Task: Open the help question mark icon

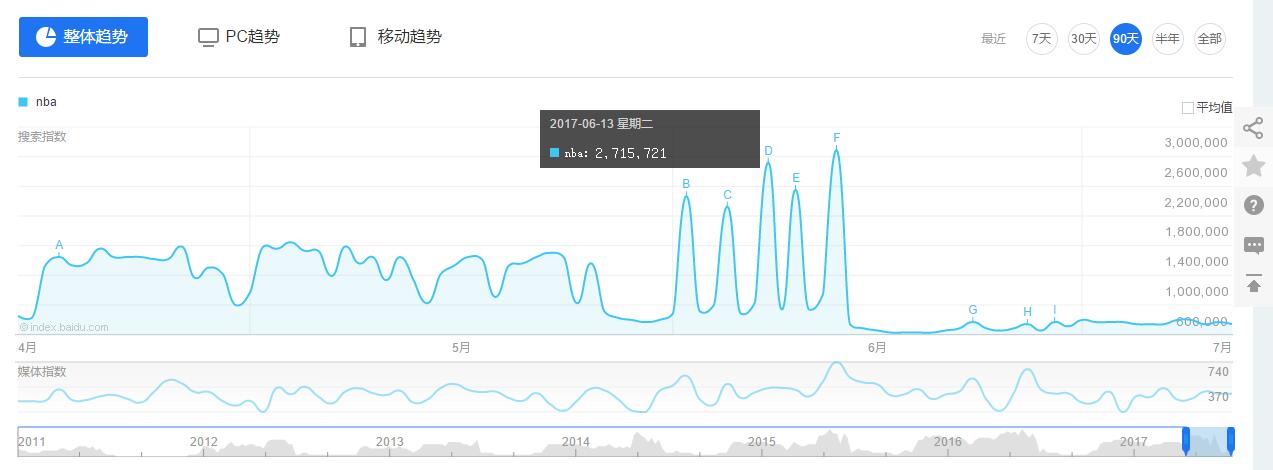Action: (x=1253, y=205)
